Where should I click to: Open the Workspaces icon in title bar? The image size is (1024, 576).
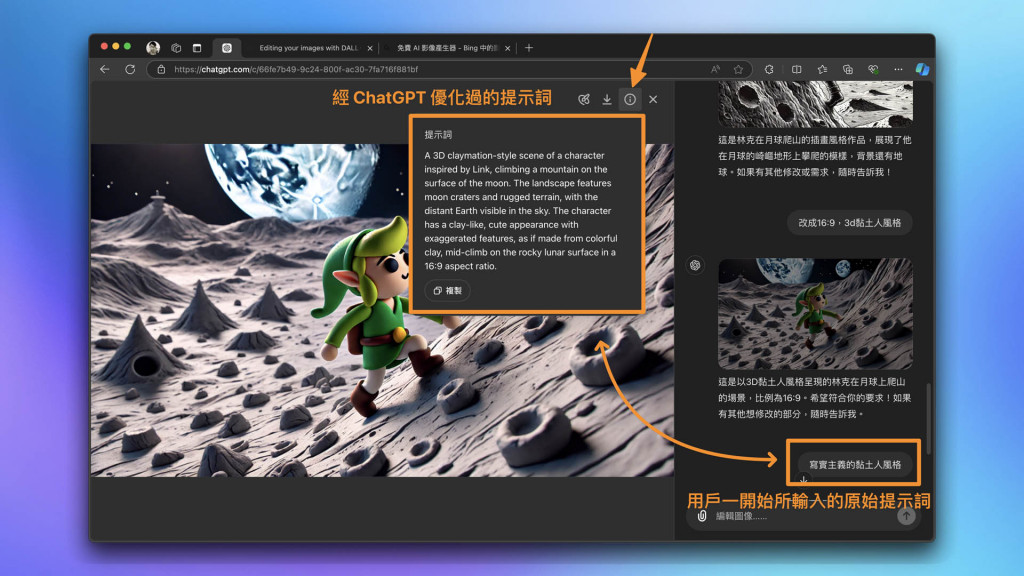176,48
